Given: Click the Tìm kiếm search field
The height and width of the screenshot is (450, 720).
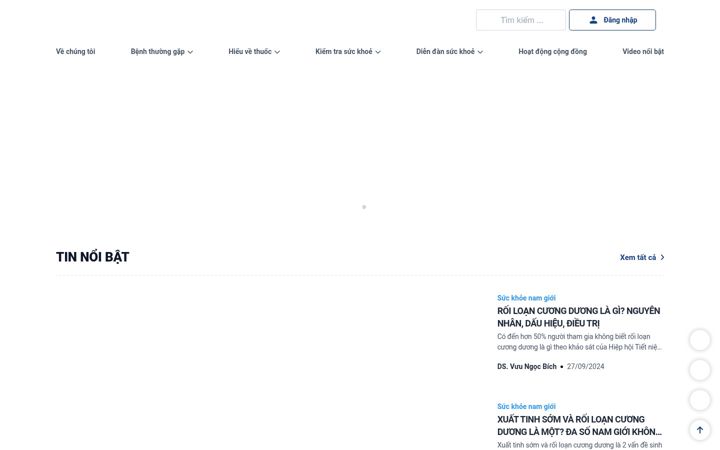Looking at the screenshot, I should pyautogui.click(x=521, y=20).
